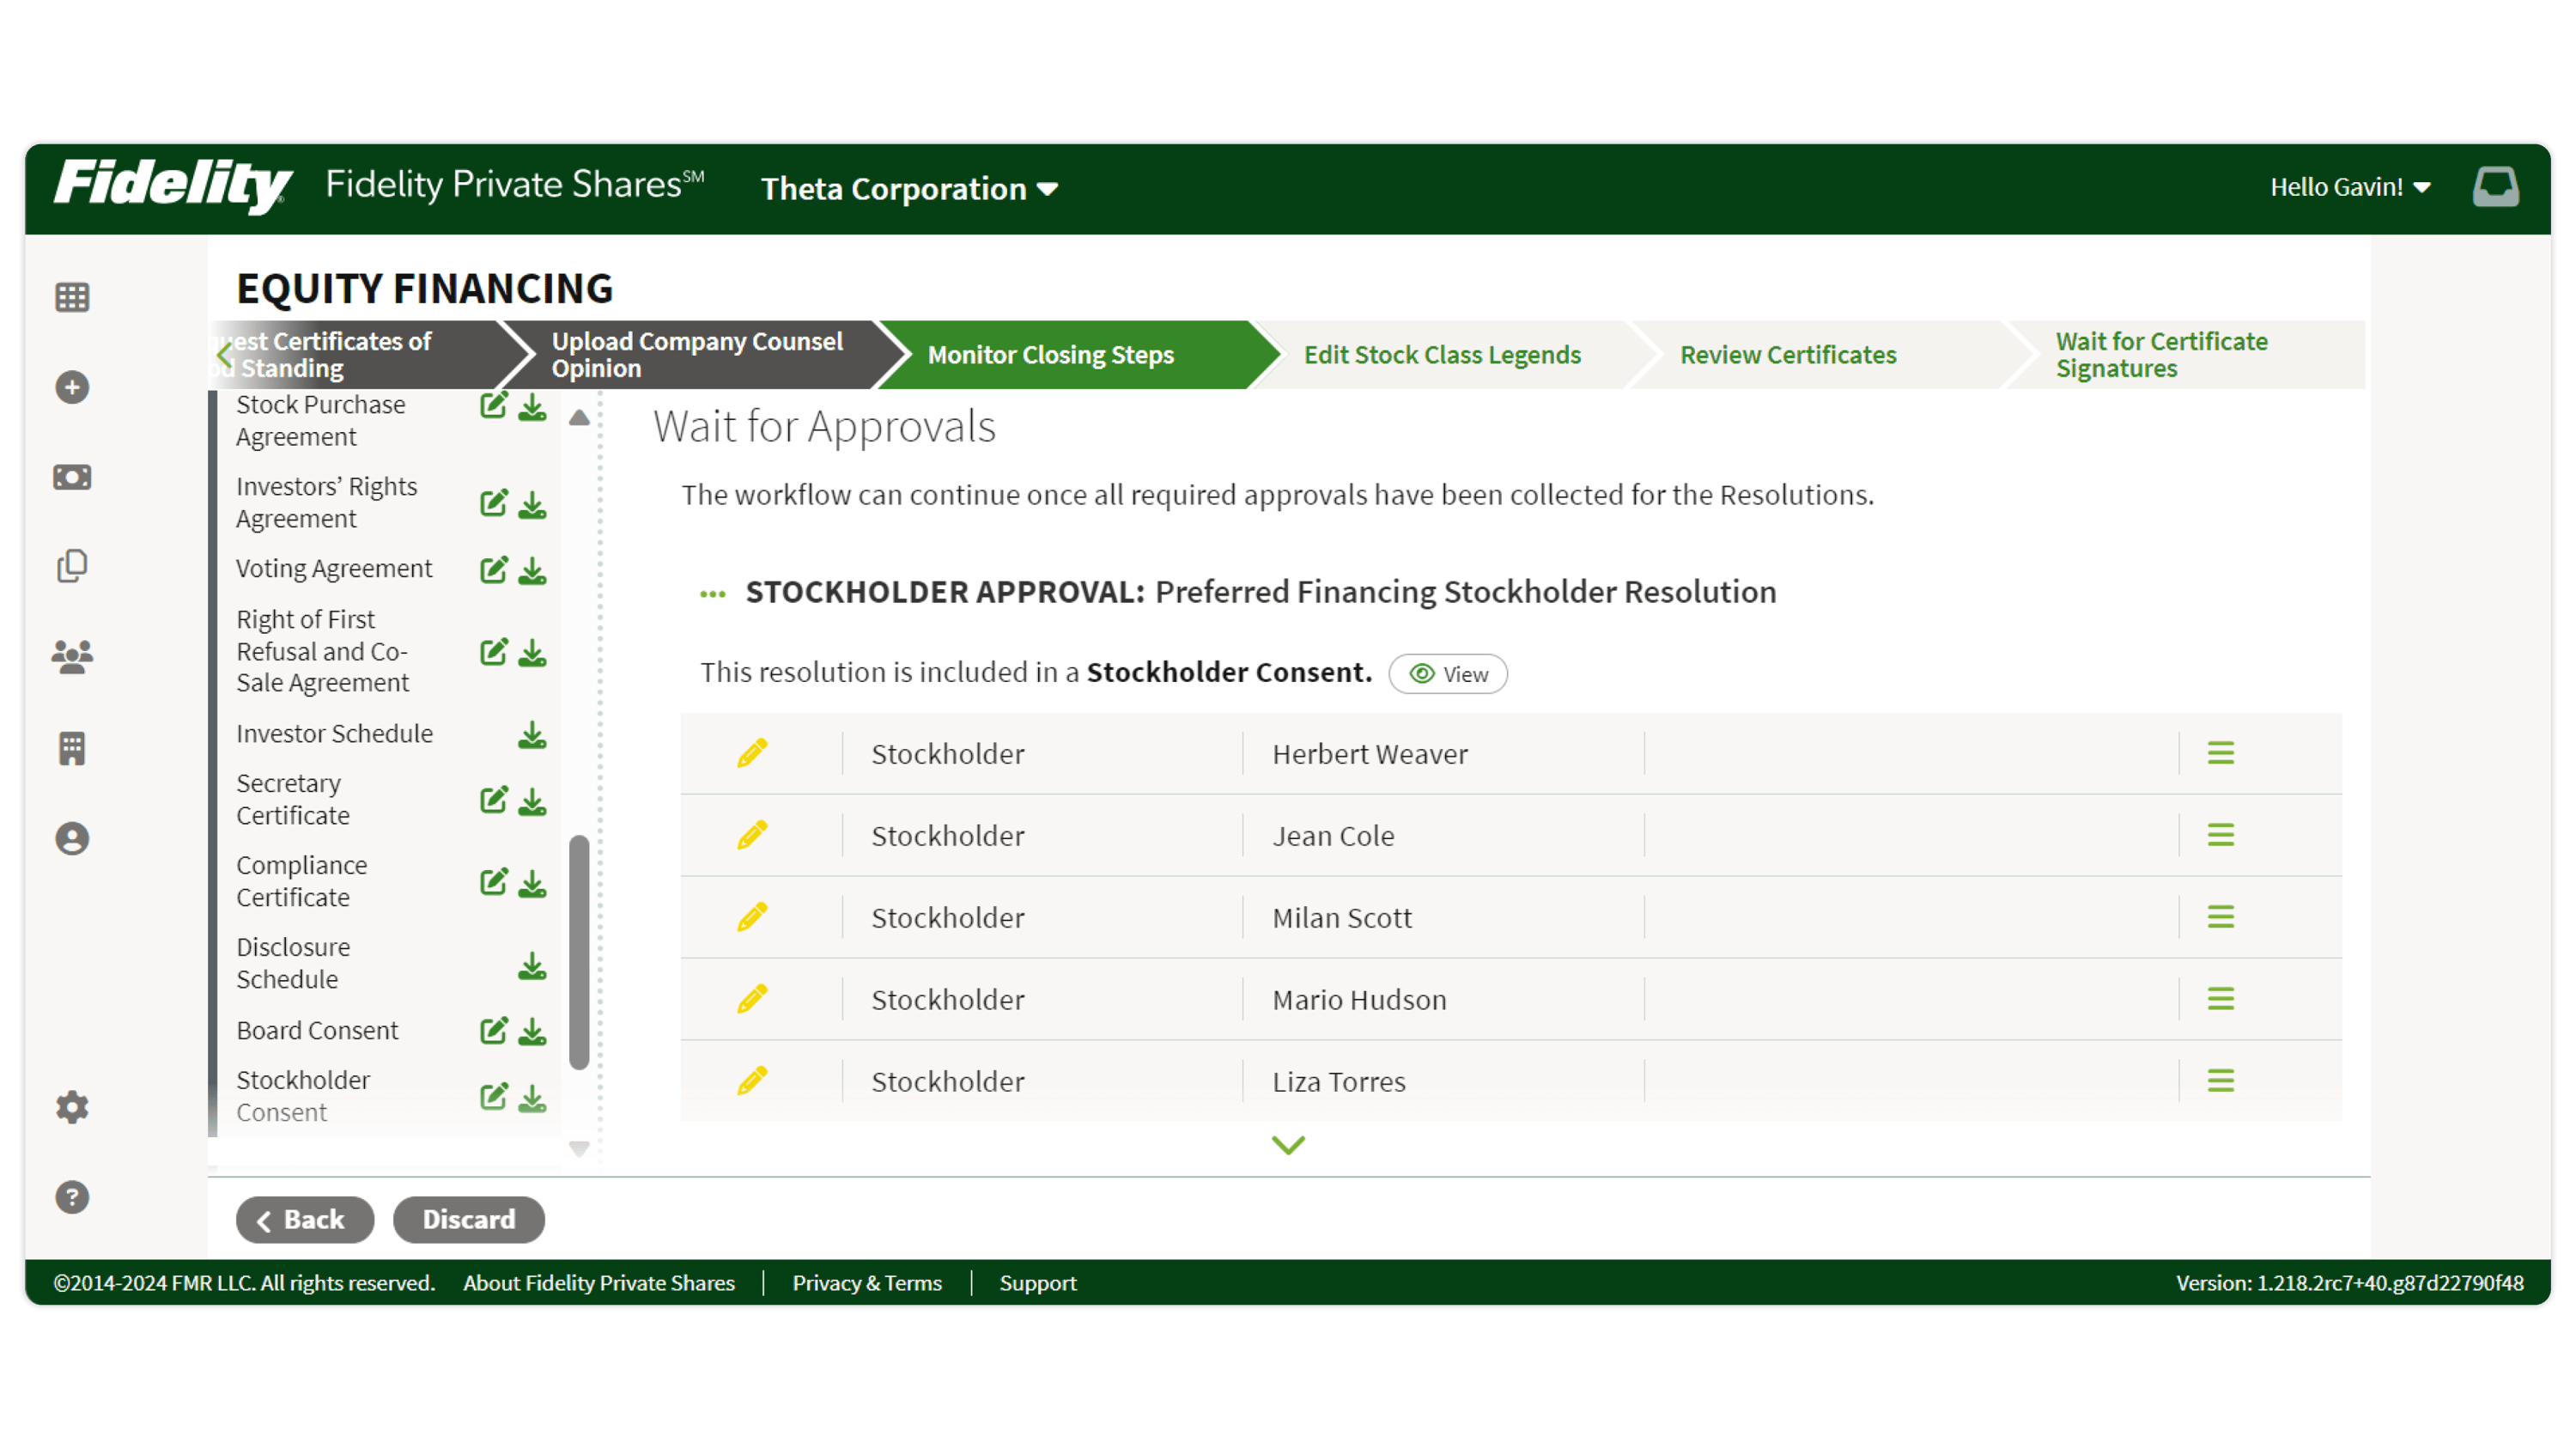This screenshot has width=2576, height=1449.
Task: Click the Back button
Action: 304,1219
